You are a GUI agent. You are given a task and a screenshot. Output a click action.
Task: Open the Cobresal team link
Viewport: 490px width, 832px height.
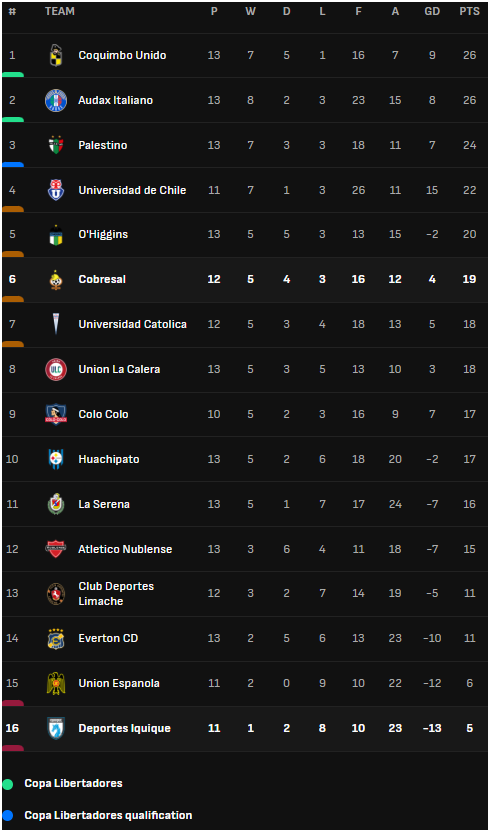[102, 279]
